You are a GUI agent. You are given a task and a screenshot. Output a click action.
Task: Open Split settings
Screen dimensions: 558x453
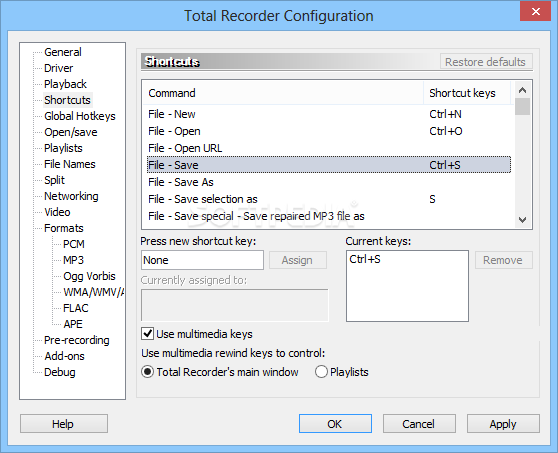point(54,180)
